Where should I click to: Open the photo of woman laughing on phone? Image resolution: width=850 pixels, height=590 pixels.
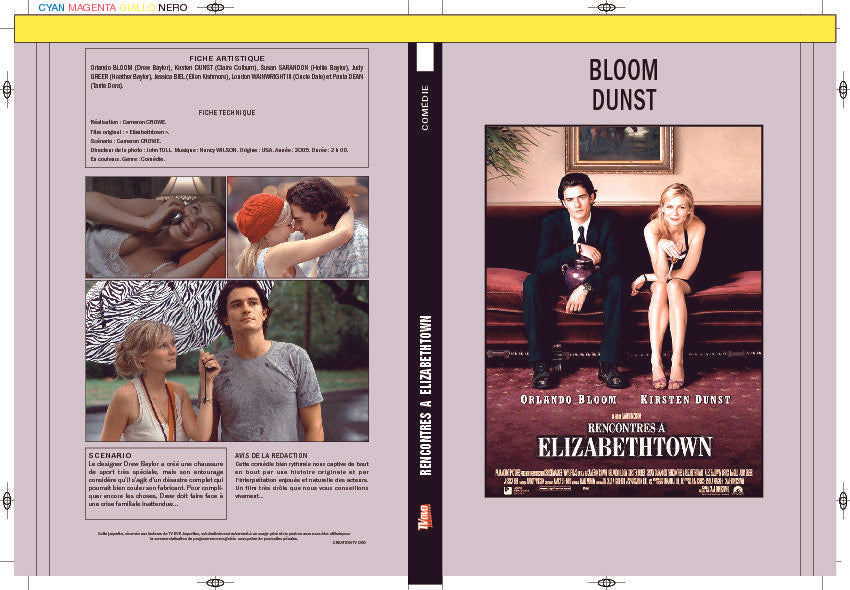[156, 227]
